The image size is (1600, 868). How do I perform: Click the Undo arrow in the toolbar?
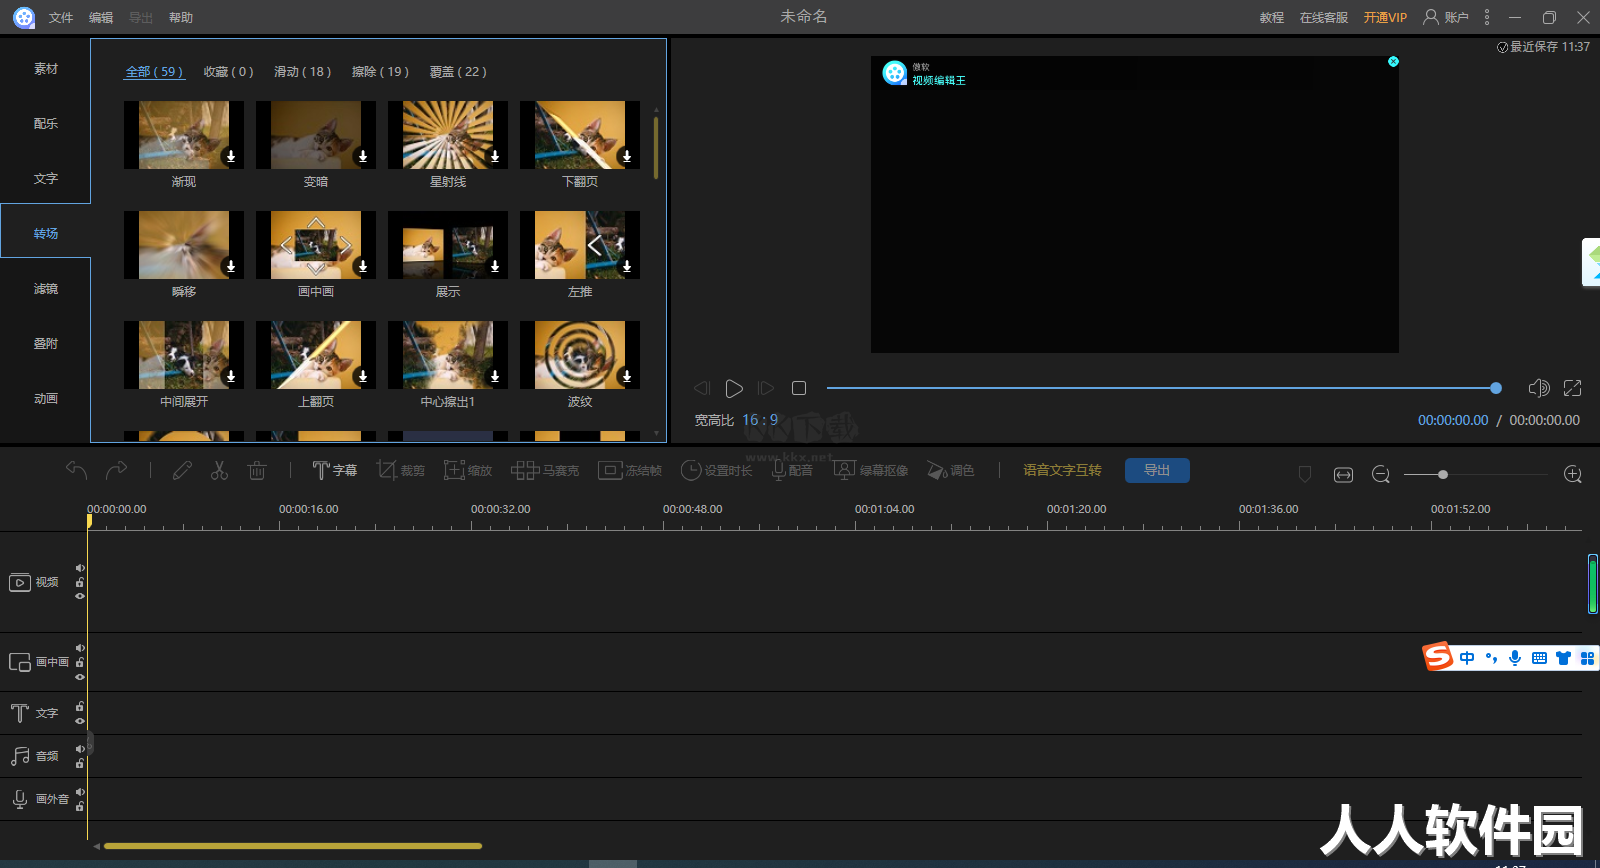tap(76, 470)
